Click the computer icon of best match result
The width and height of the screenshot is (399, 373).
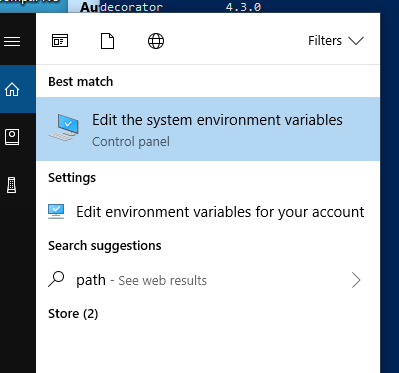(64, 127)
